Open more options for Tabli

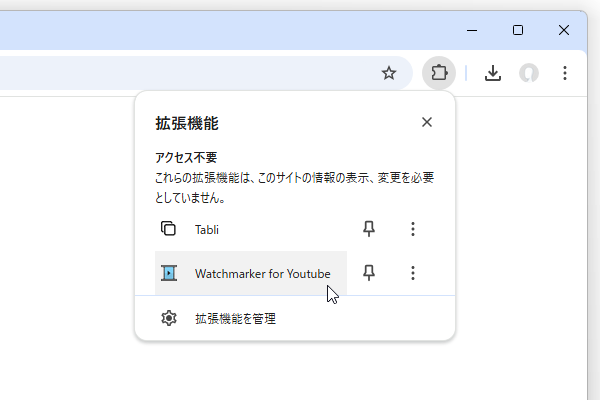(x=412, y=229)
